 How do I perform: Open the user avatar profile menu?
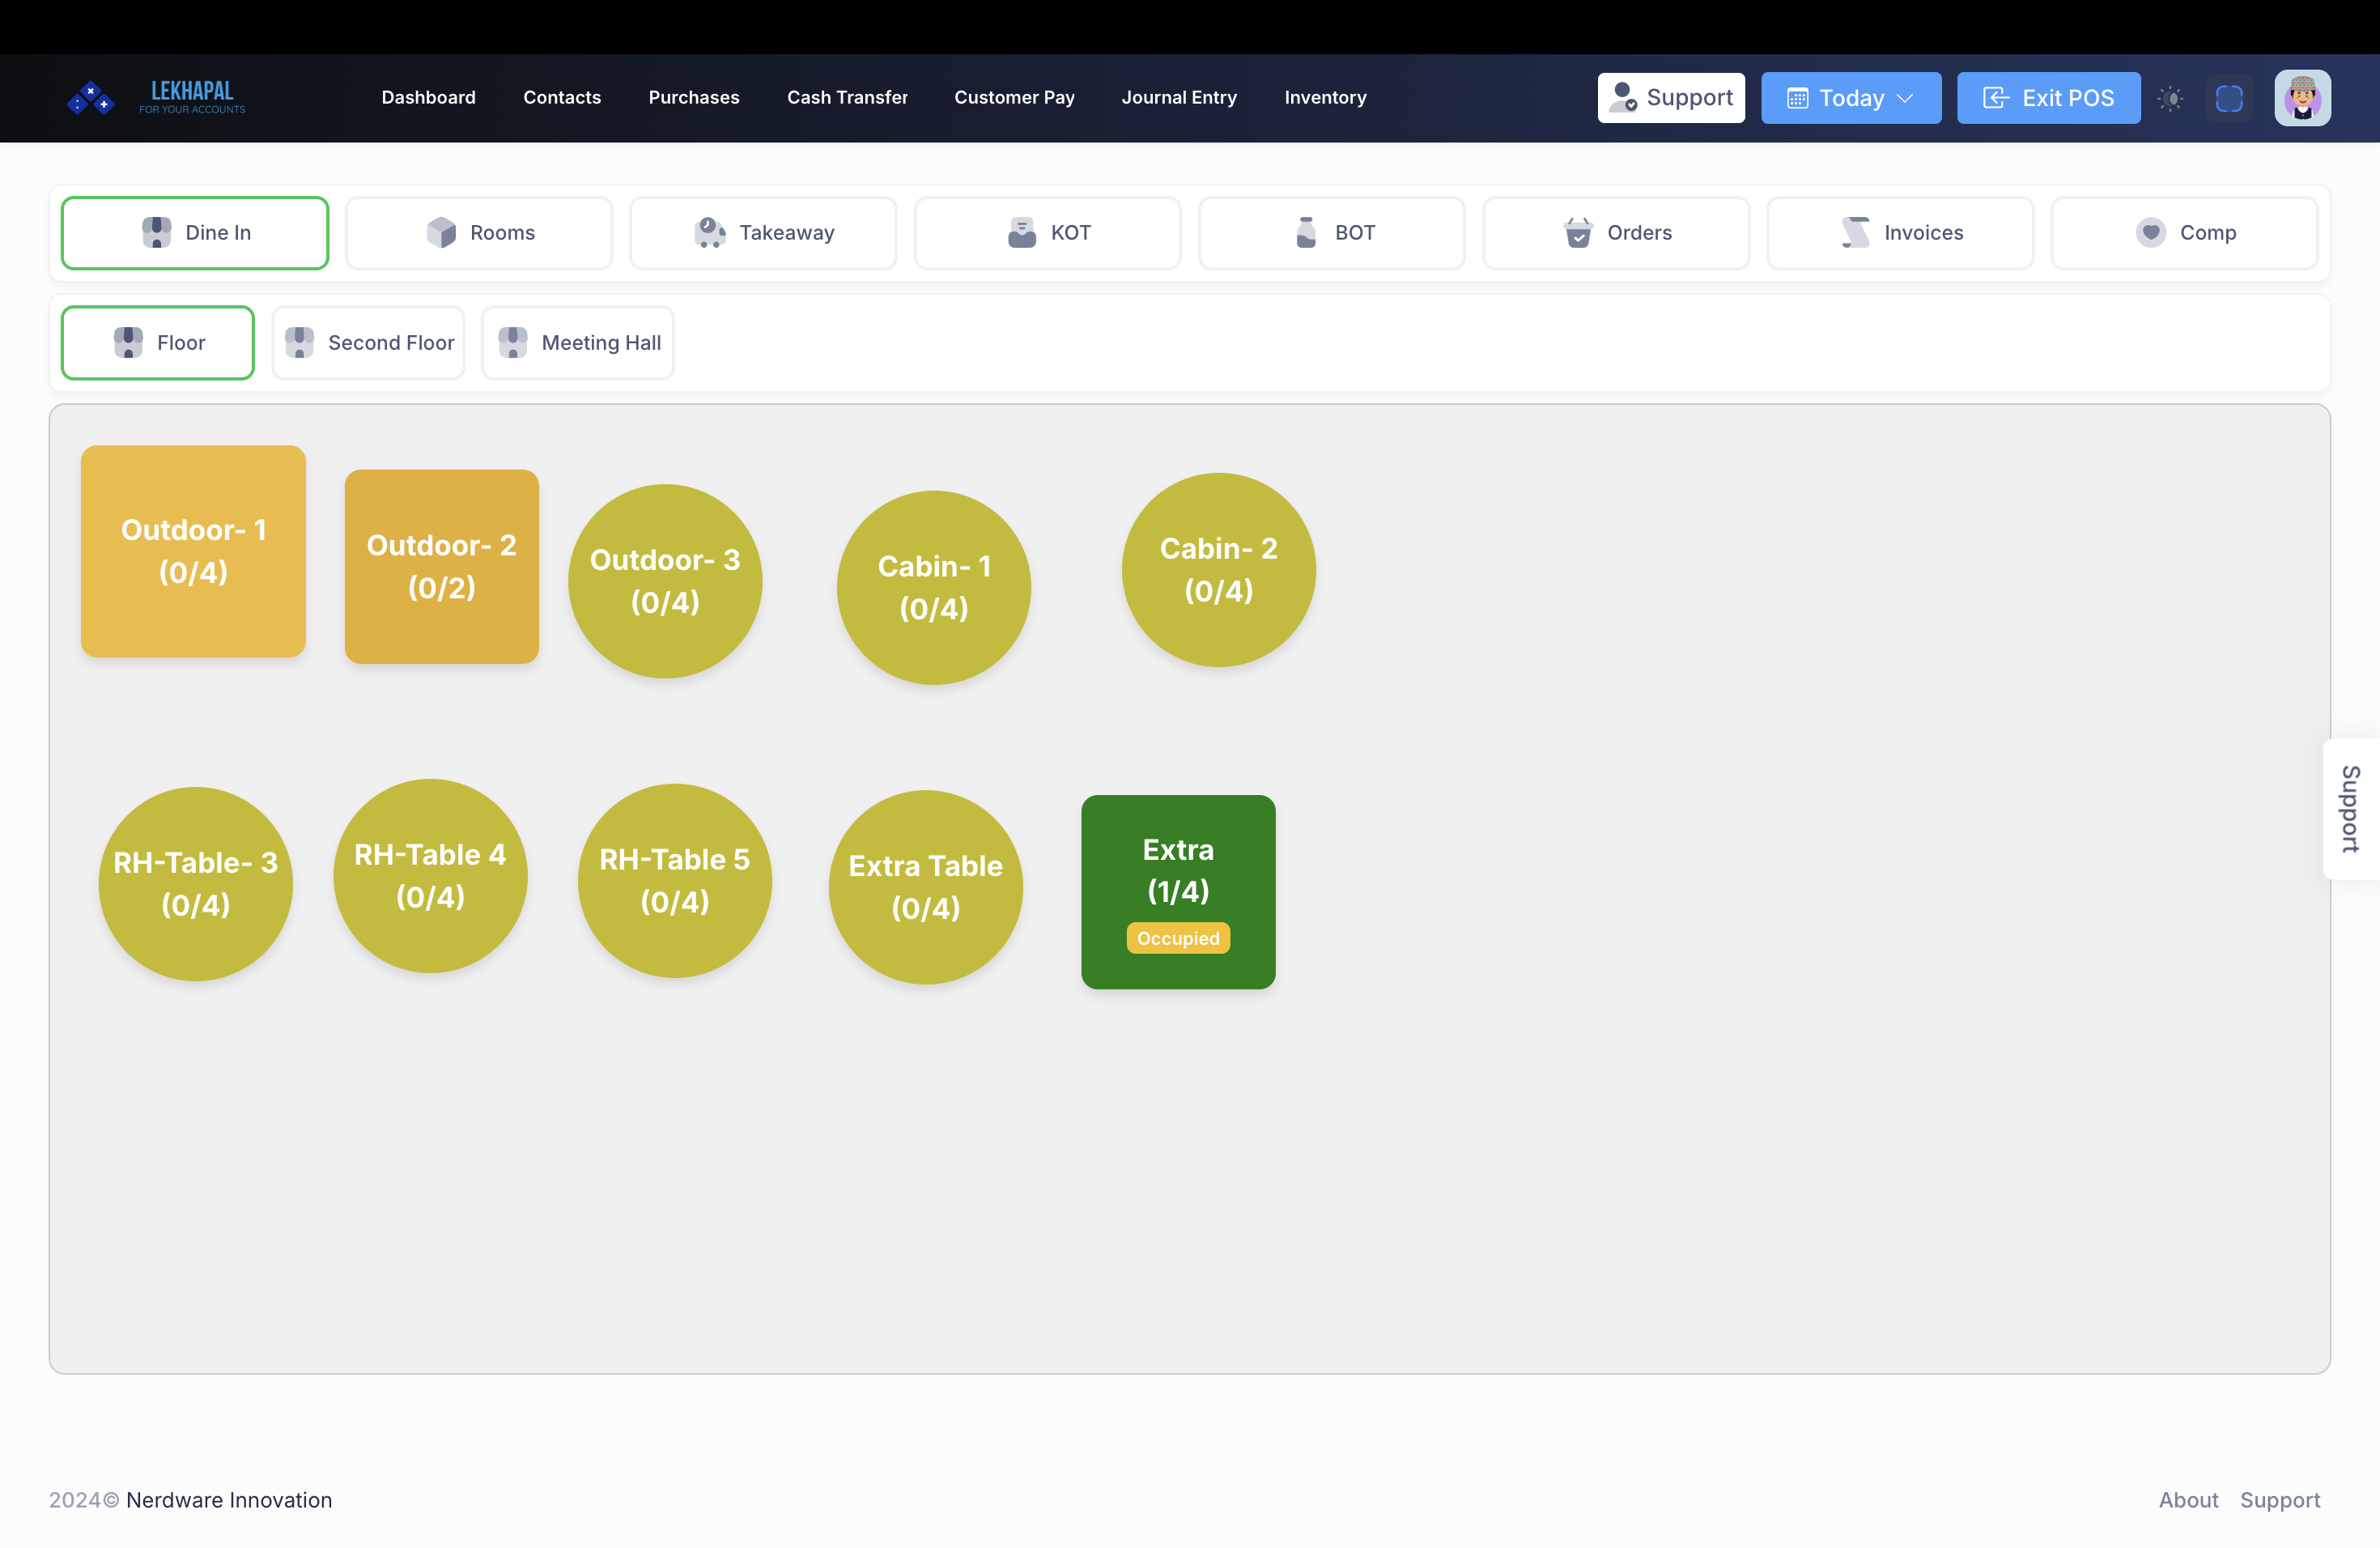tap(2302, 98)
